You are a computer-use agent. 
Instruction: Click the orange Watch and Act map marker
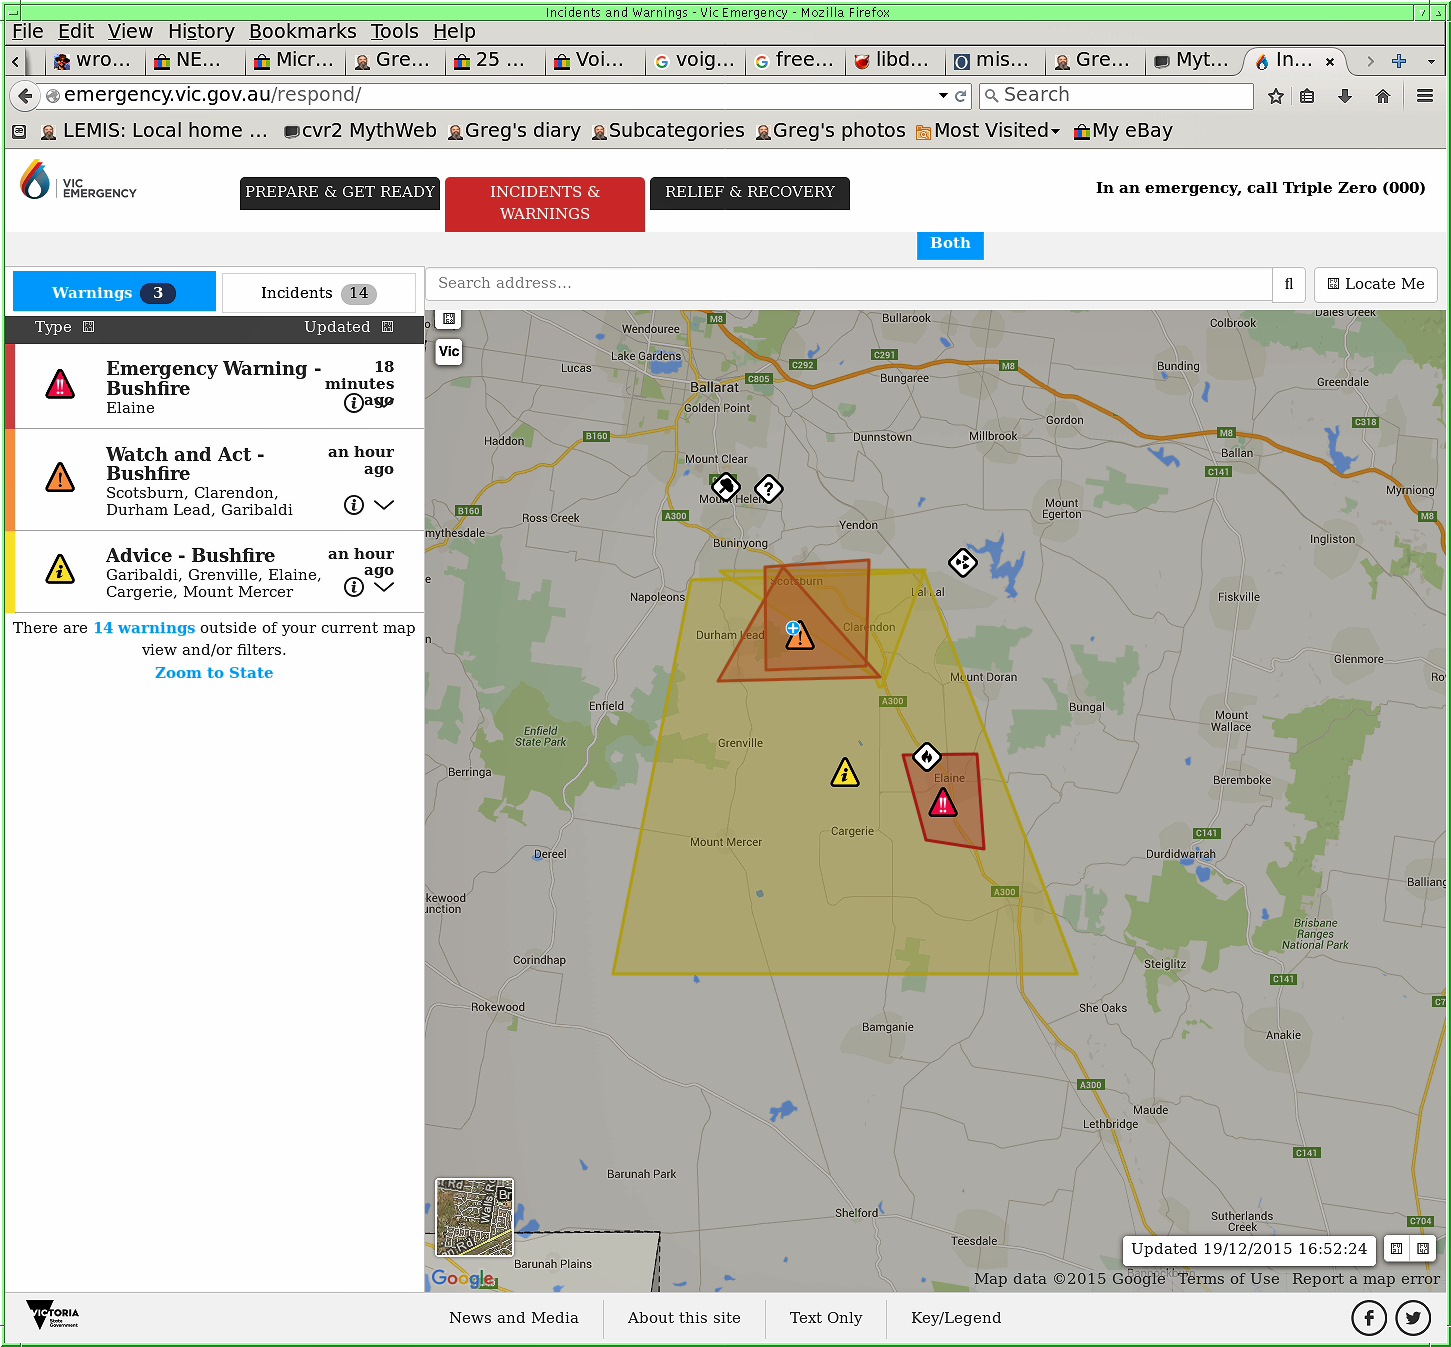tap(799, 636)
